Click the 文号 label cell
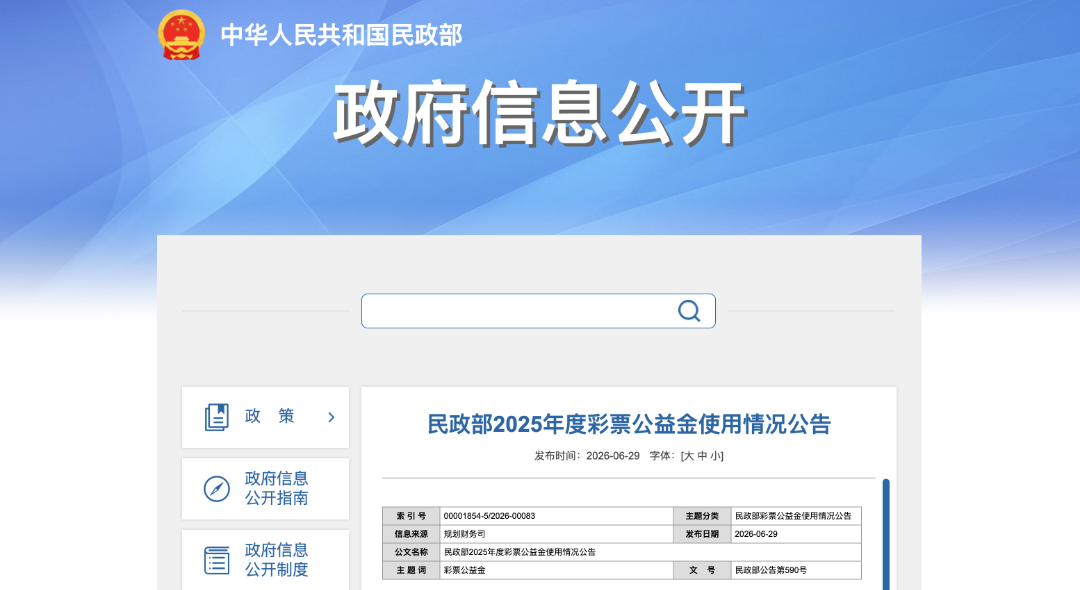The image size is (1080, 590). point(702,570)
